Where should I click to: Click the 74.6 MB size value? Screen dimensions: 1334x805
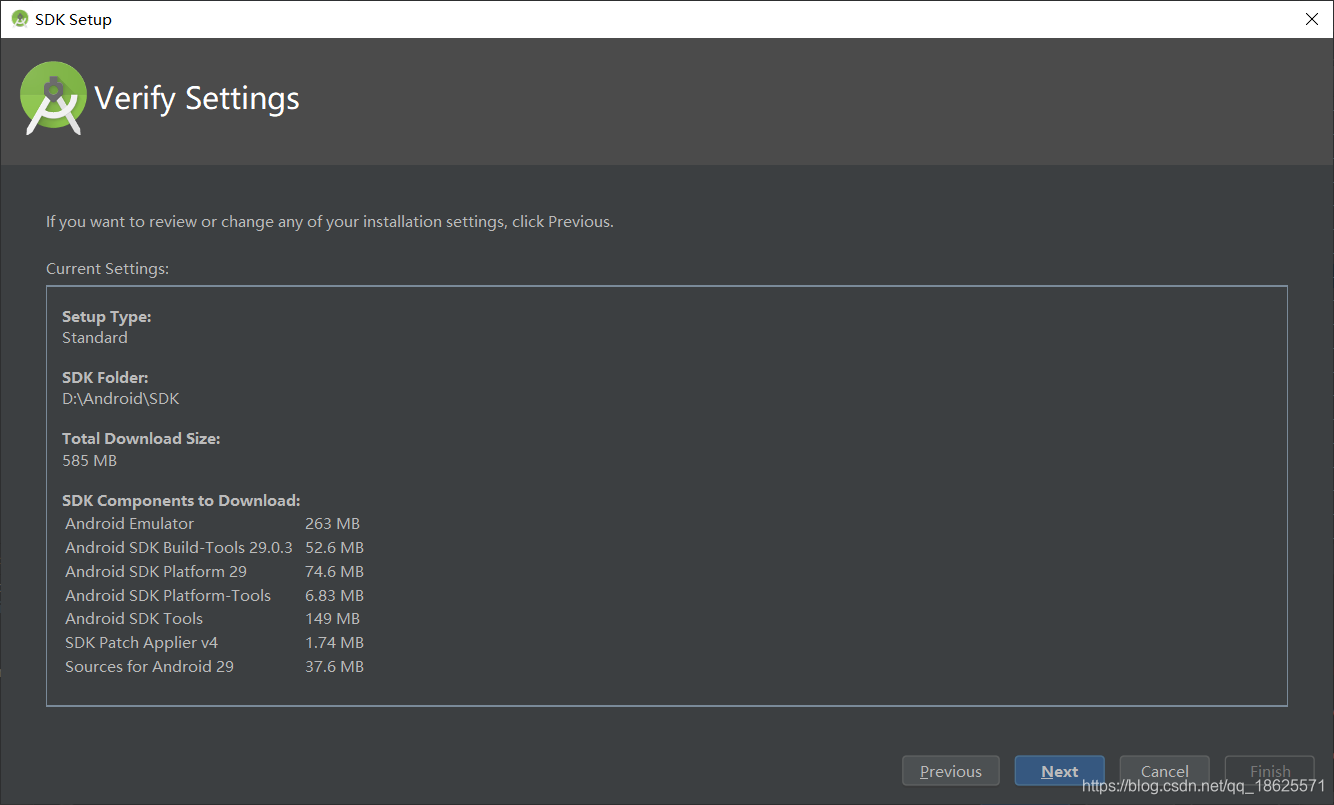coord(334,572)
